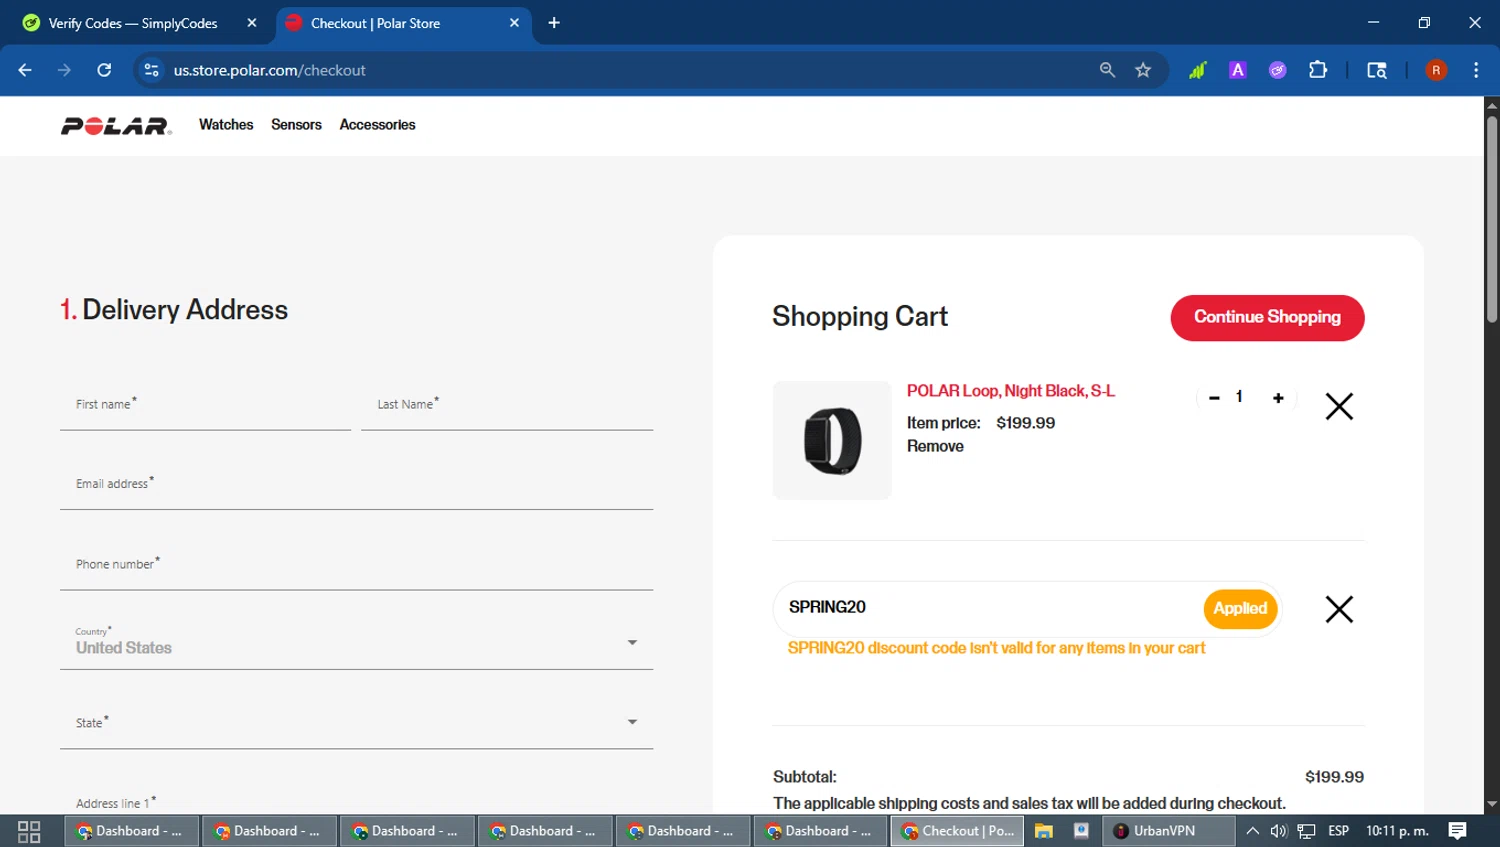Open the purple round extension icon
This screenshot has width=1500, height=847.
[1278, 70]
